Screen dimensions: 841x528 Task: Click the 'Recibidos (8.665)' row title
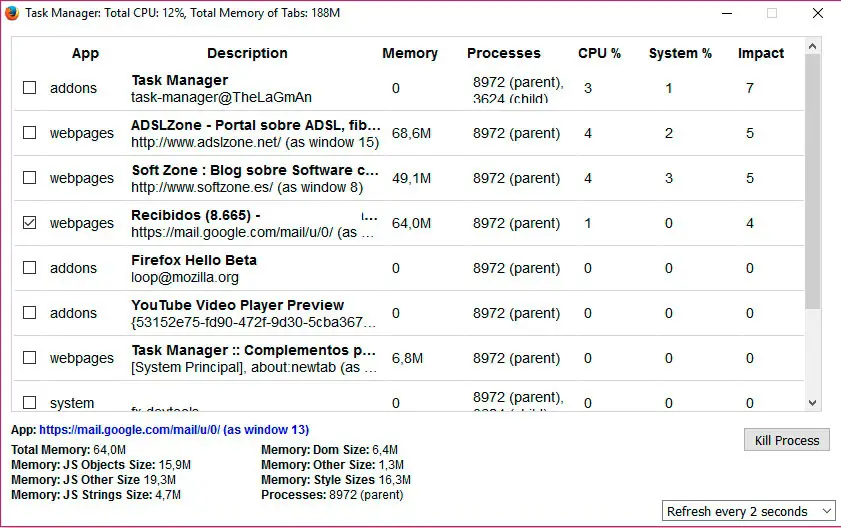click(x=196, y=215)
